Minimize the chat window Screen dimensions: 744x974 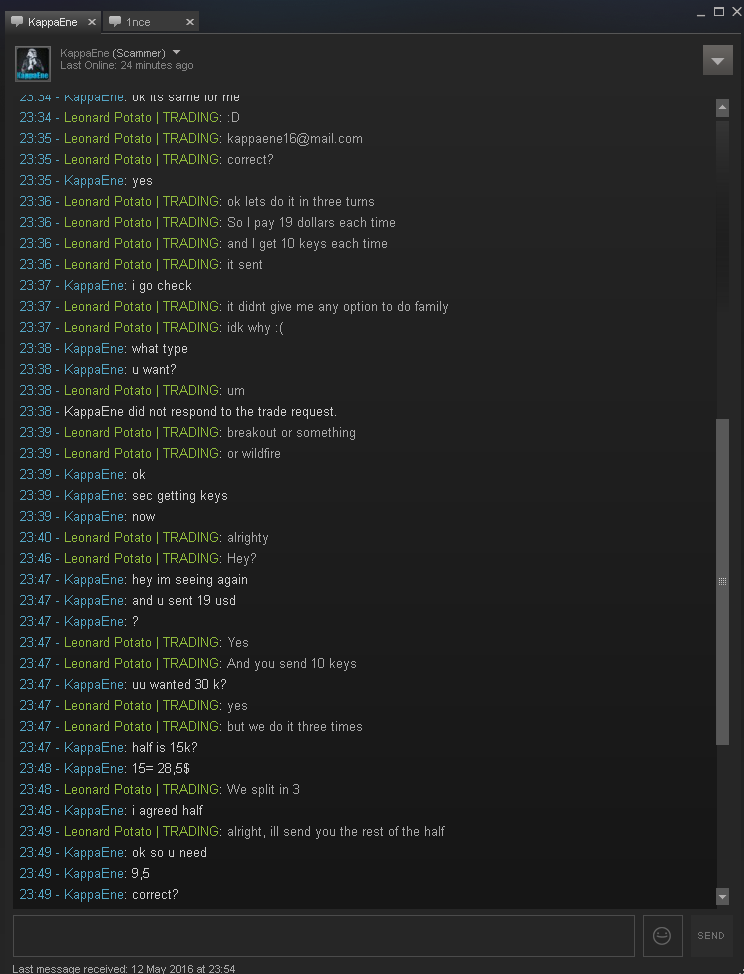[701, 13]
